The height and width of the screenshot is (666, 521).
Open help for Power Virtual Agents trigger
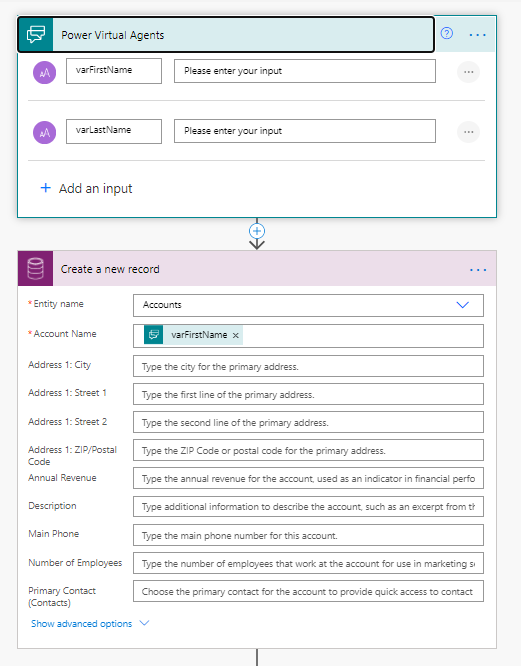pyautogui.click(x=447, y=33)
